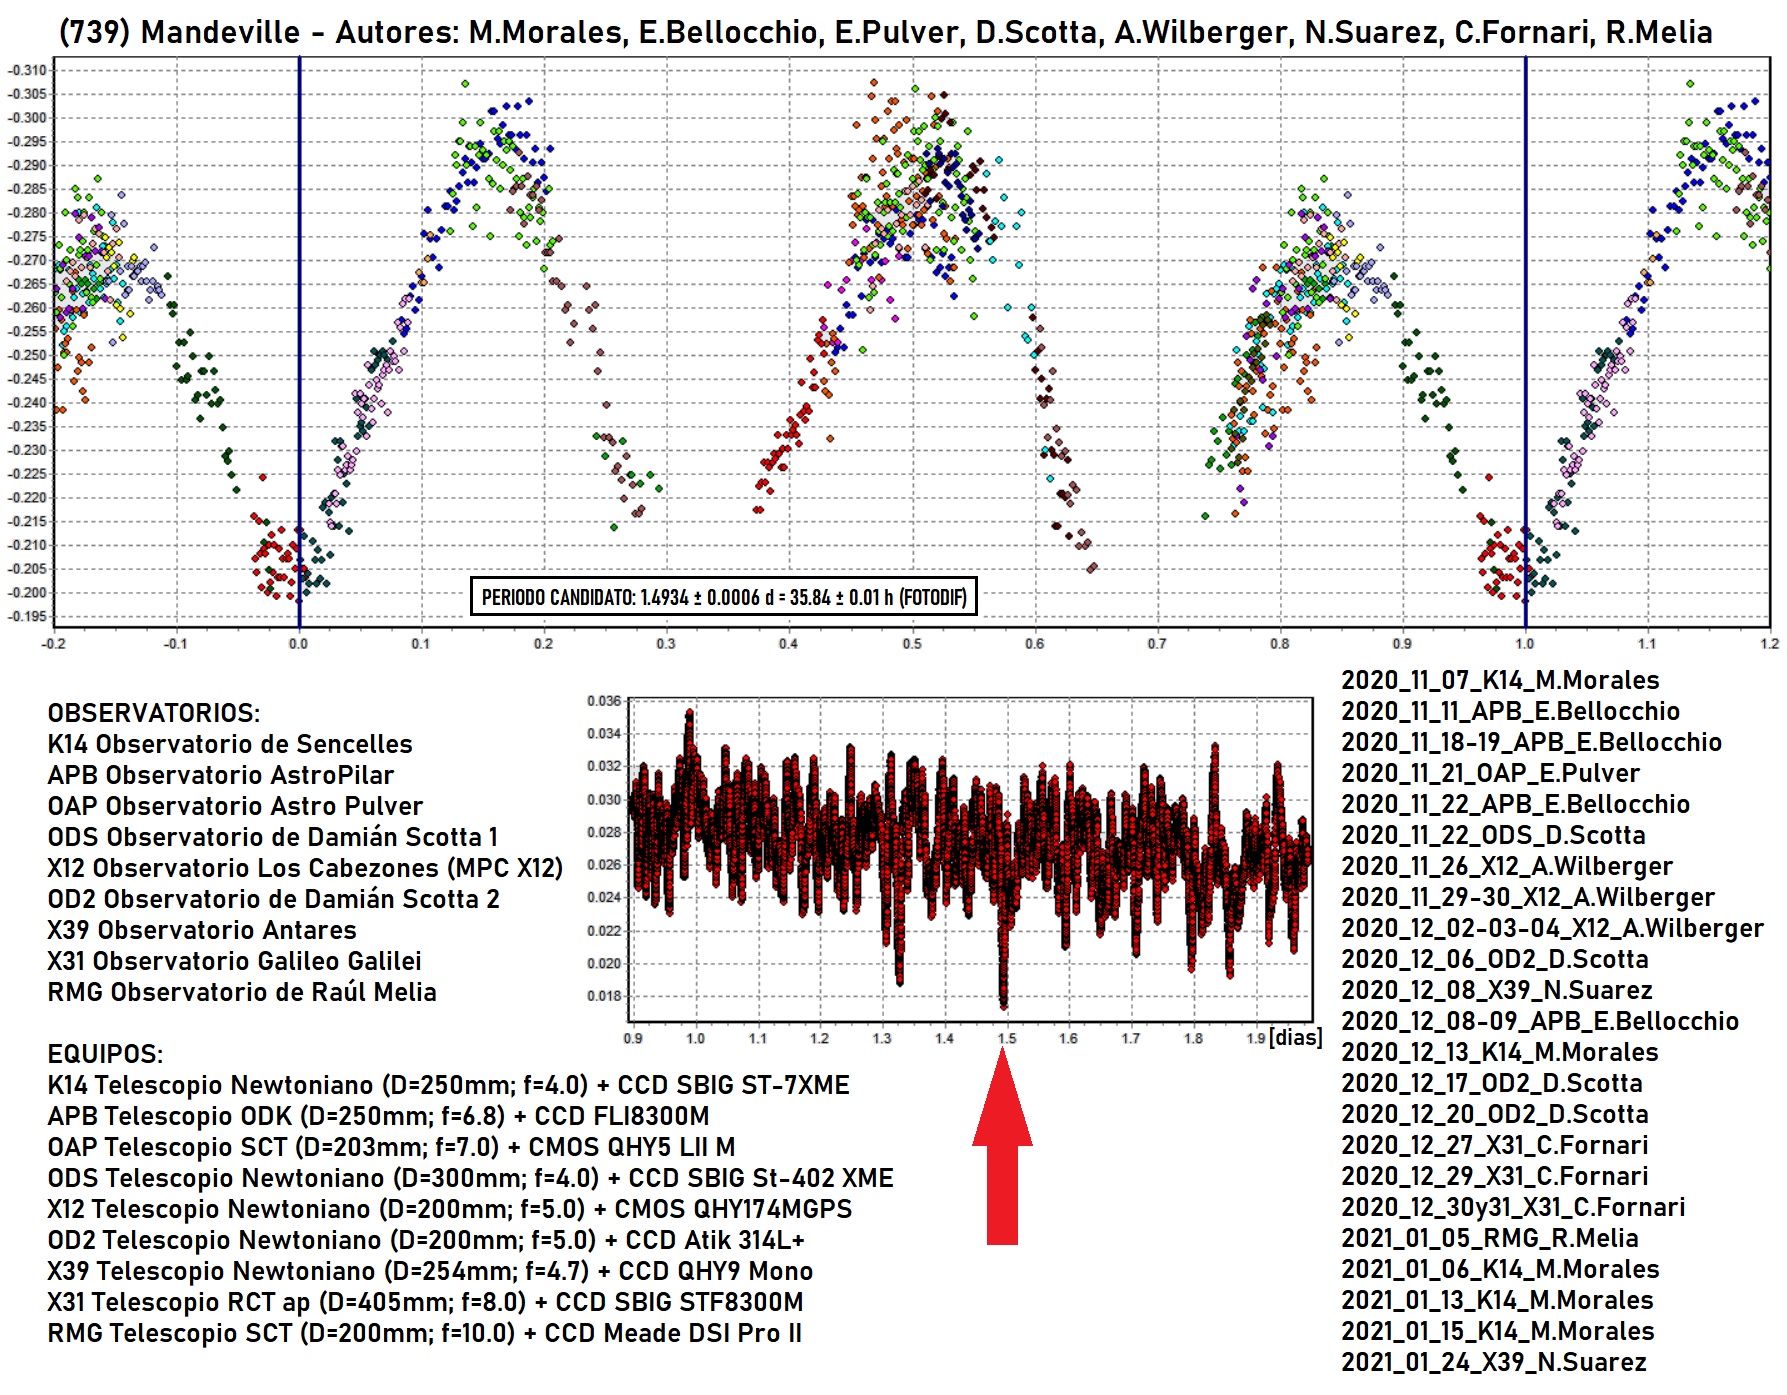Click the (739) Mandeville chart title
The width and height of the screenshot is (1787, 1395).
click(885, 32)
